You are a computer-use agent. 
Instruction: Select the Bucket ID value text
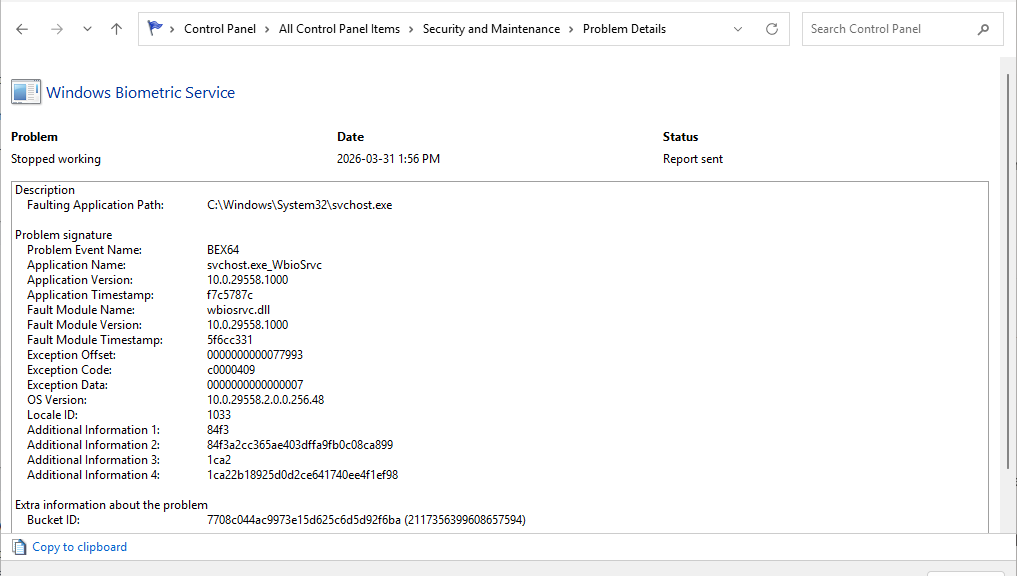[x=366, y=519]
